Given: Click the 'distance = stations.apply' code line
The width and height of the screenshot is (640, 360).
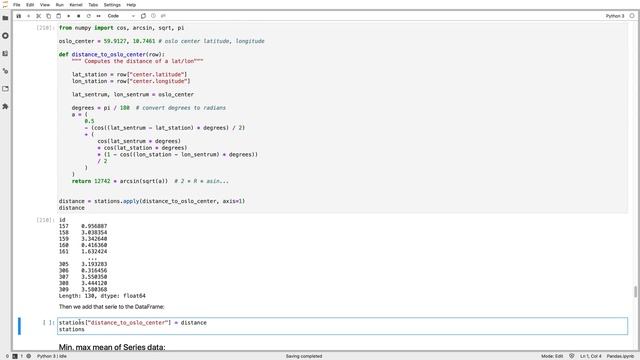Looking at the screenshot, I should [x=152, y=201].
